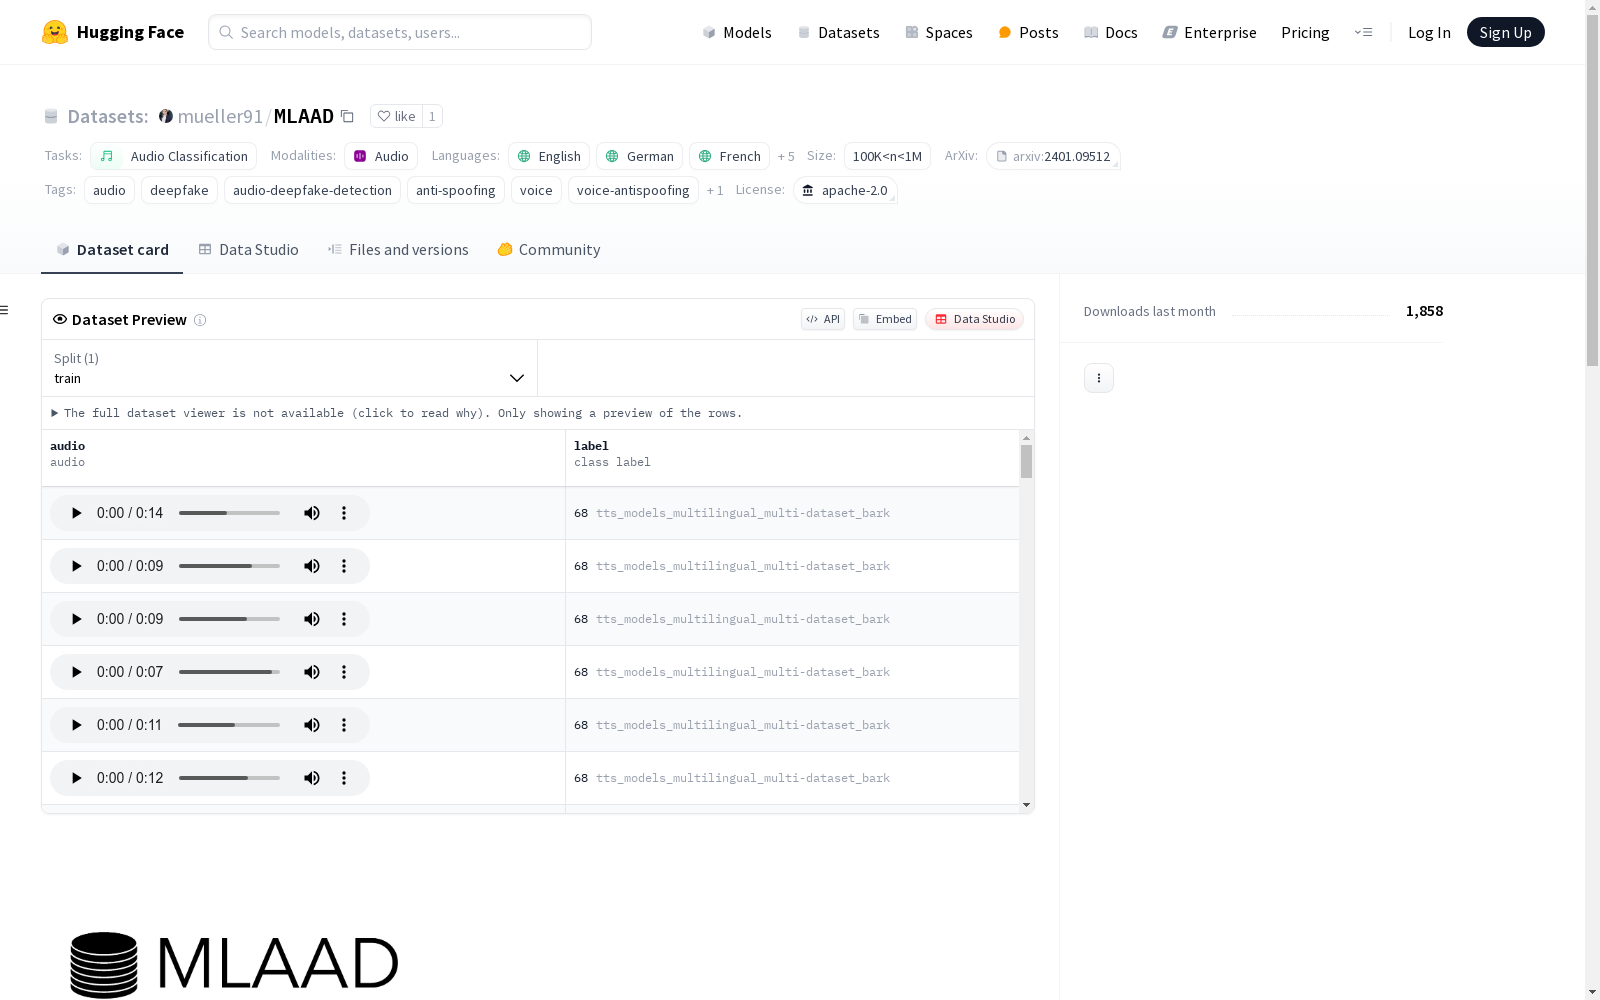Seek in the 0:14 audio progress slider
1600x1000 pixels.
tap(229, 513)
